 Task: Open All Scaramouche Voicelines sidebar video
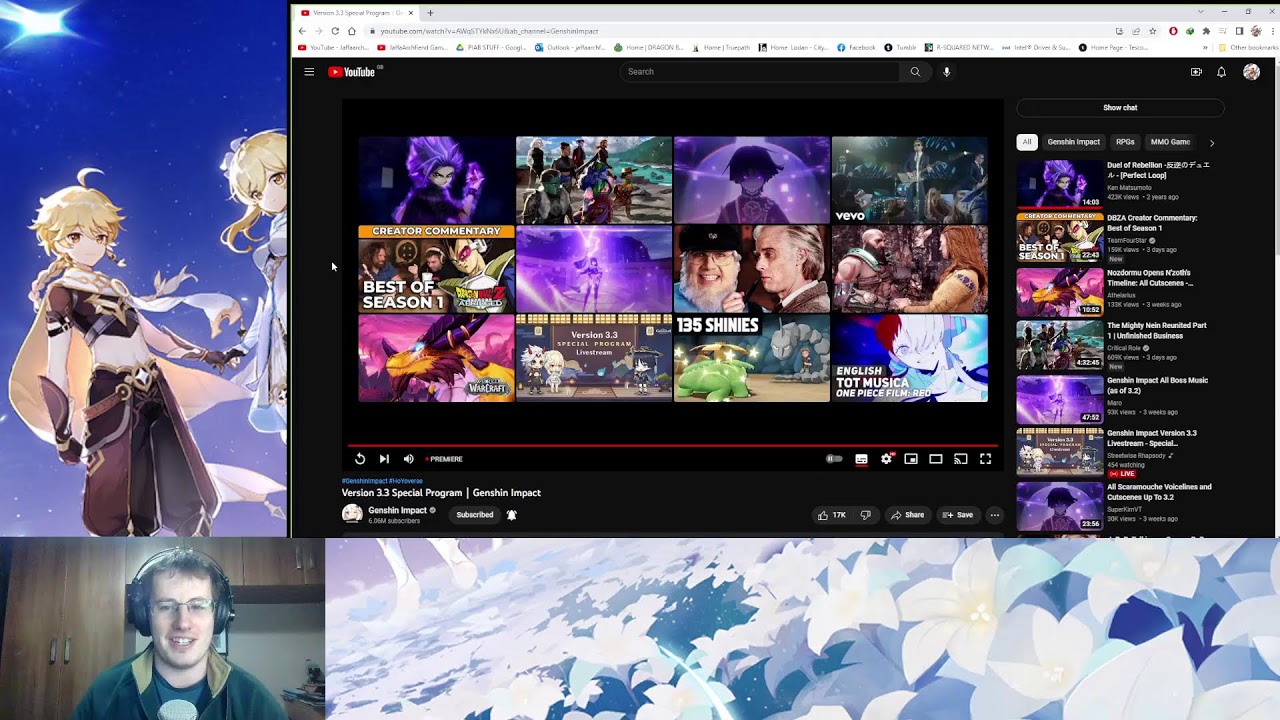point(1060,506)
